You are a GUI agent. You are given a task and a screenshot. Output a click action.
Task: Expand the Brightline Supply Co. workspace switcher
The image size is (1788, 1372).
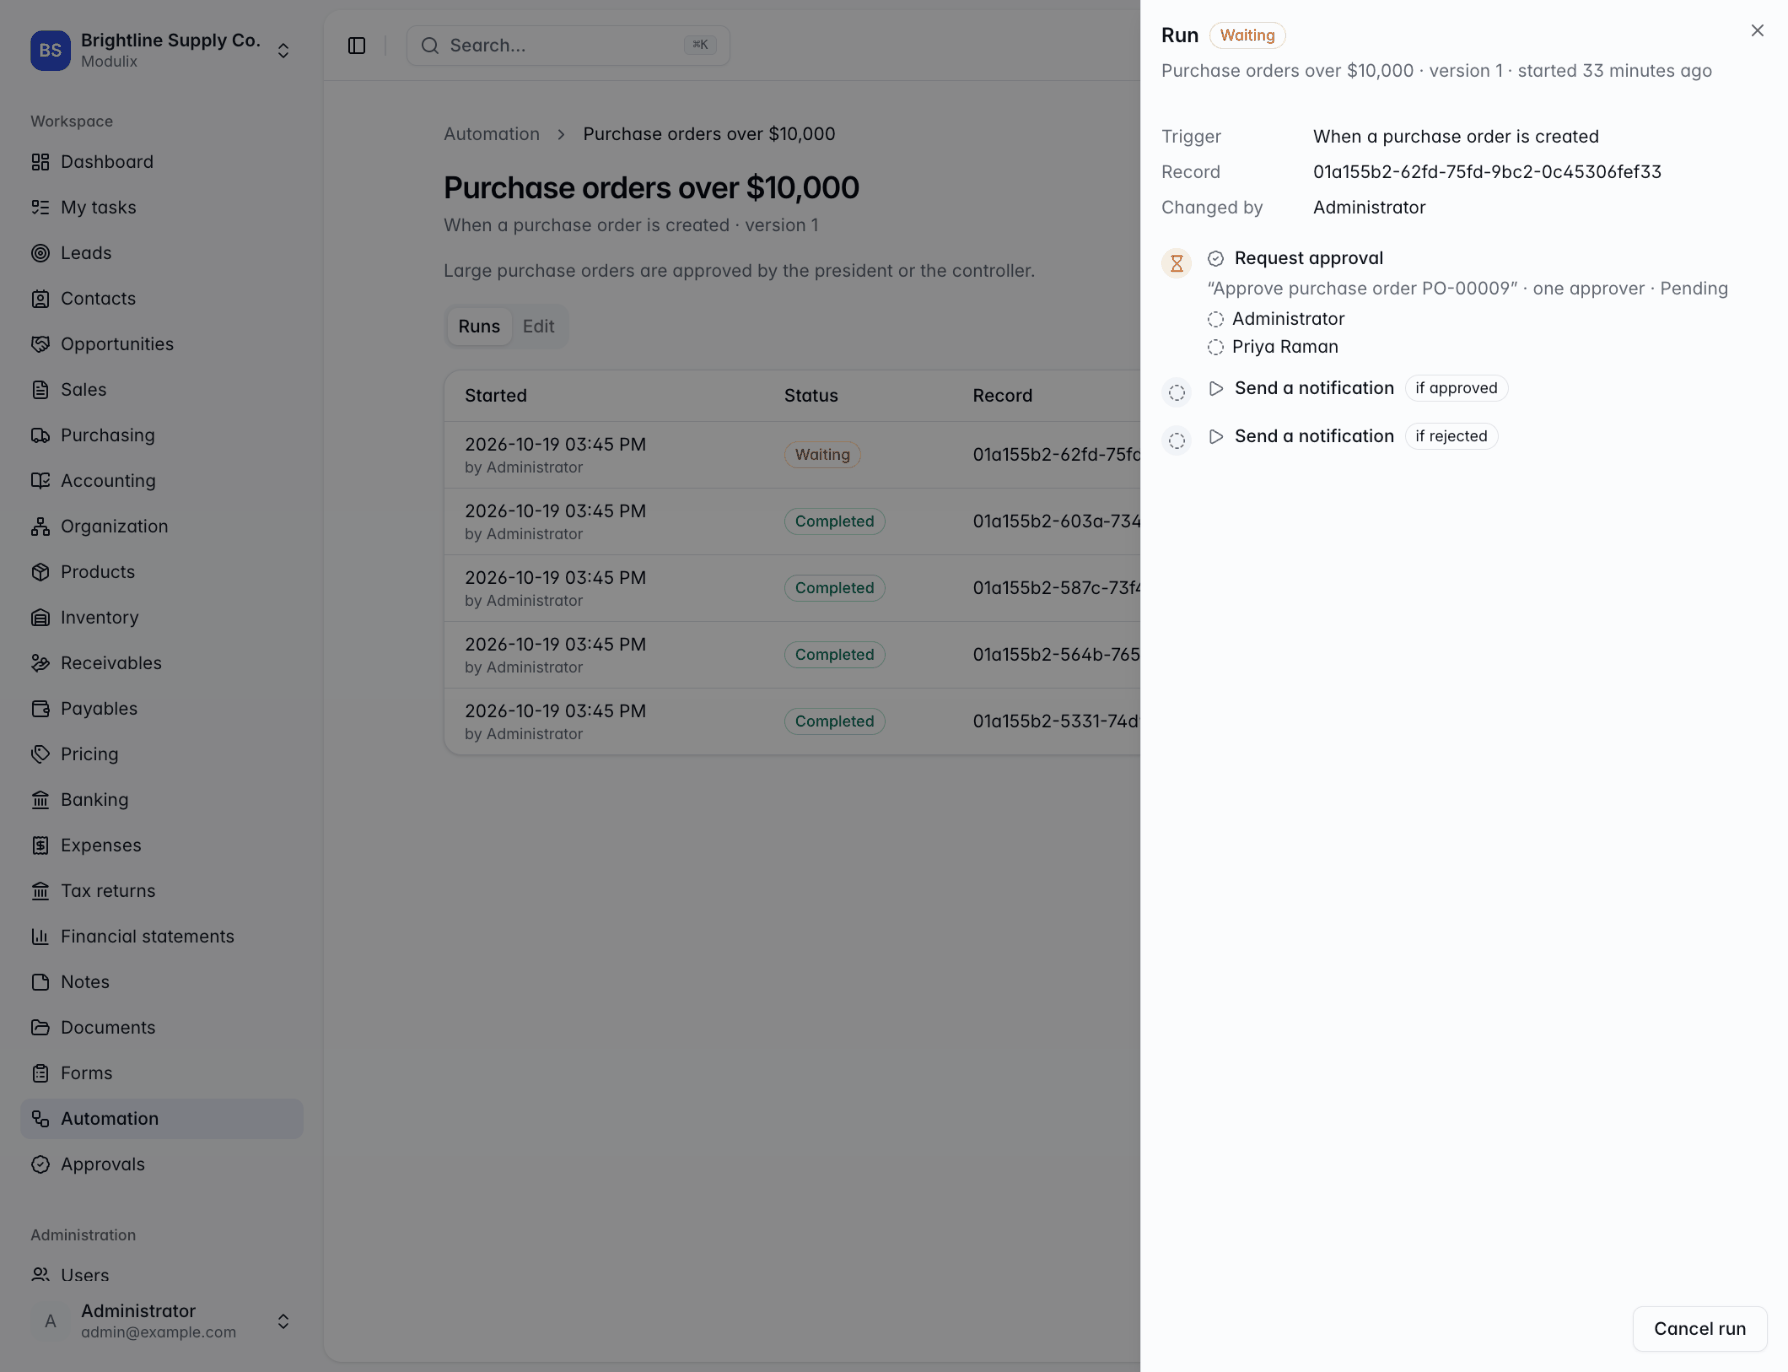coord(161,50)
